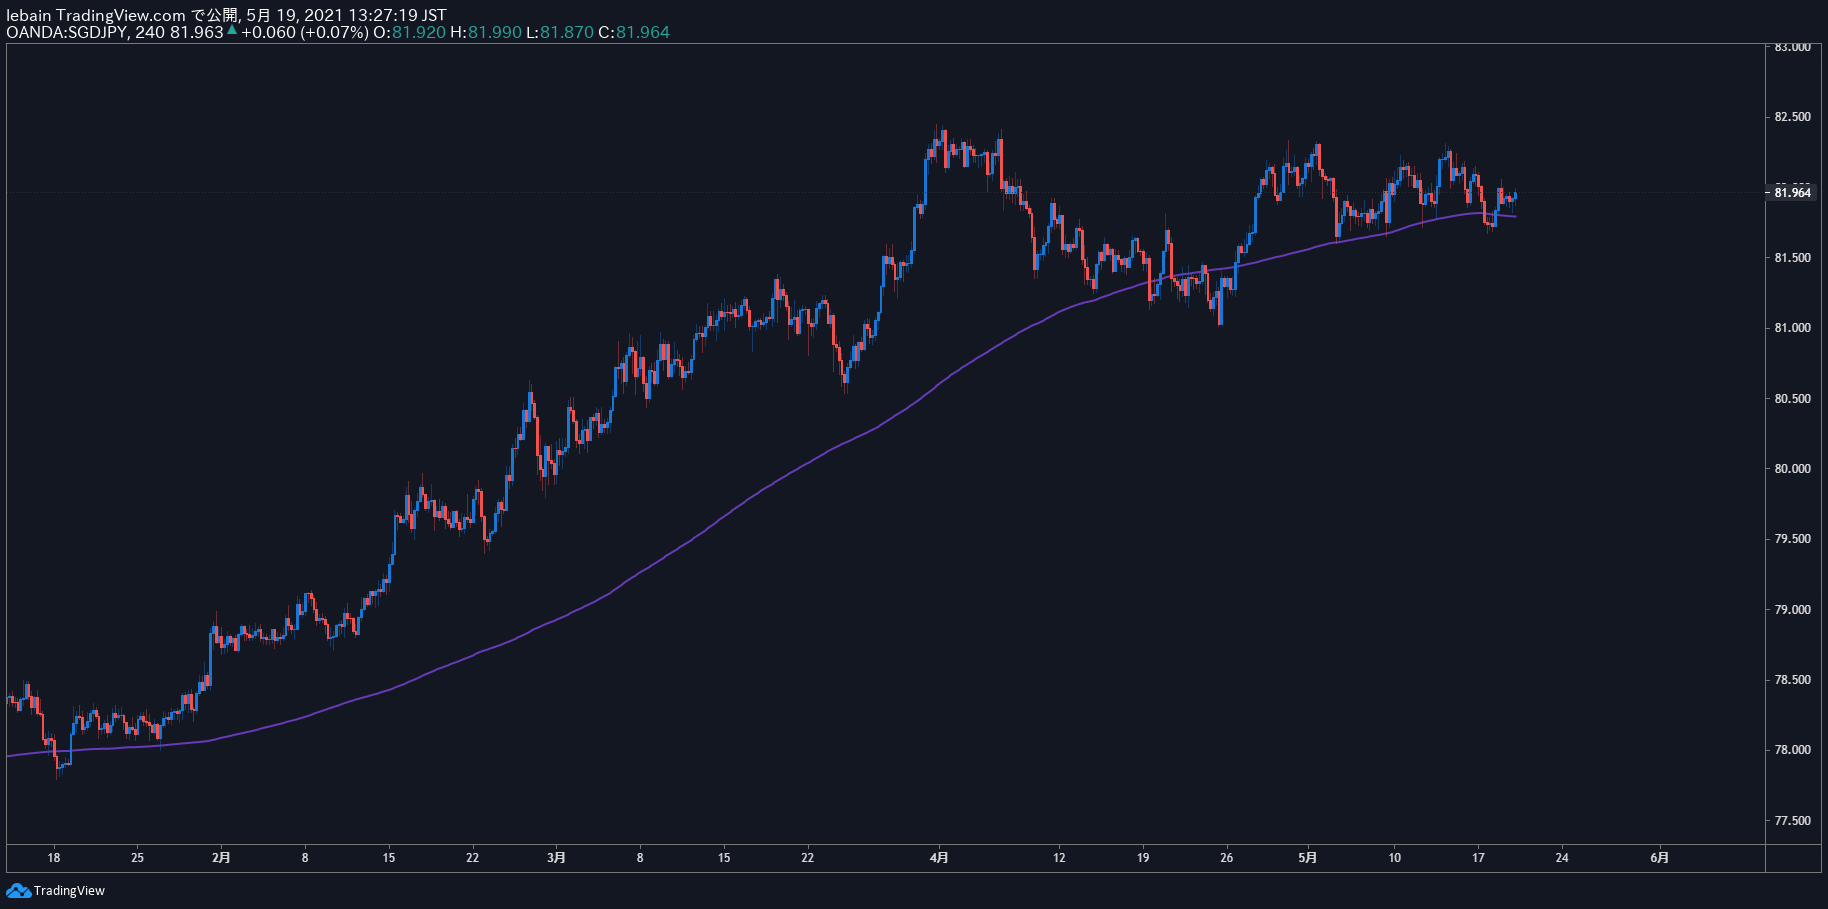Click the 17 date label on time axis
Screen dimensions: 1828x909
coord(1478,857)
